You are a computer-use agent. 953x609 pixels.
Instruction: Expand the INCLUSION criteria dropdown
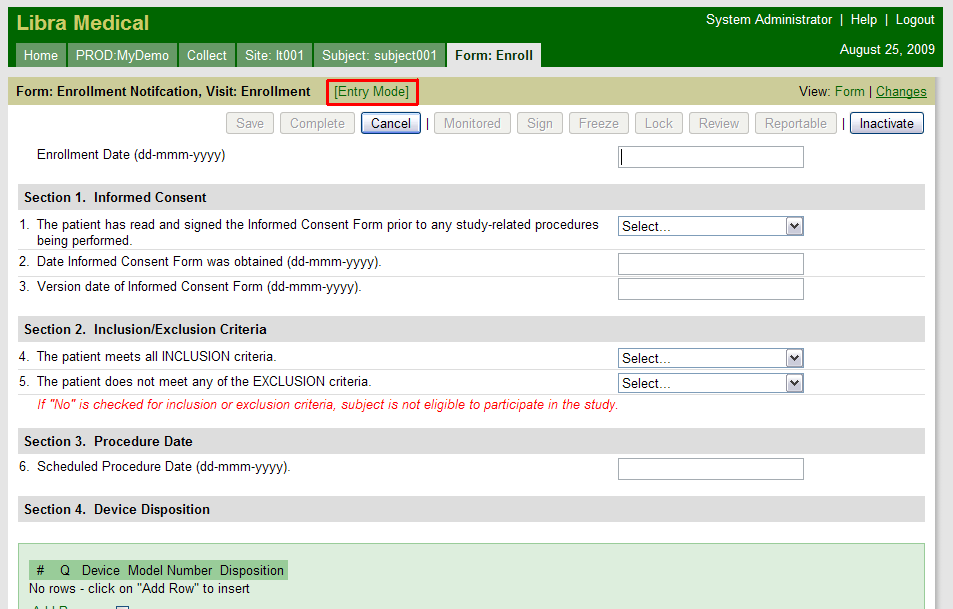[x=710, y=358]
